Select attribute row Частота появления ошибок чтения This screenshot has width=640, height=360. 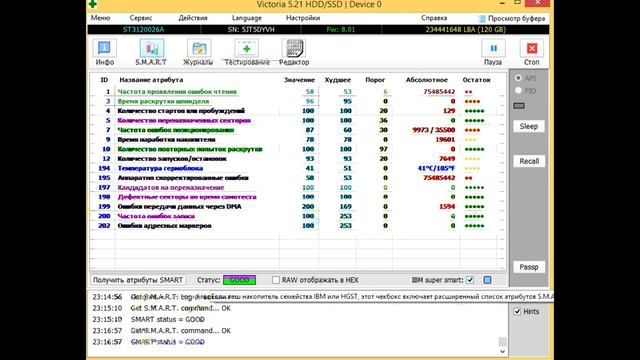[298, 92]
